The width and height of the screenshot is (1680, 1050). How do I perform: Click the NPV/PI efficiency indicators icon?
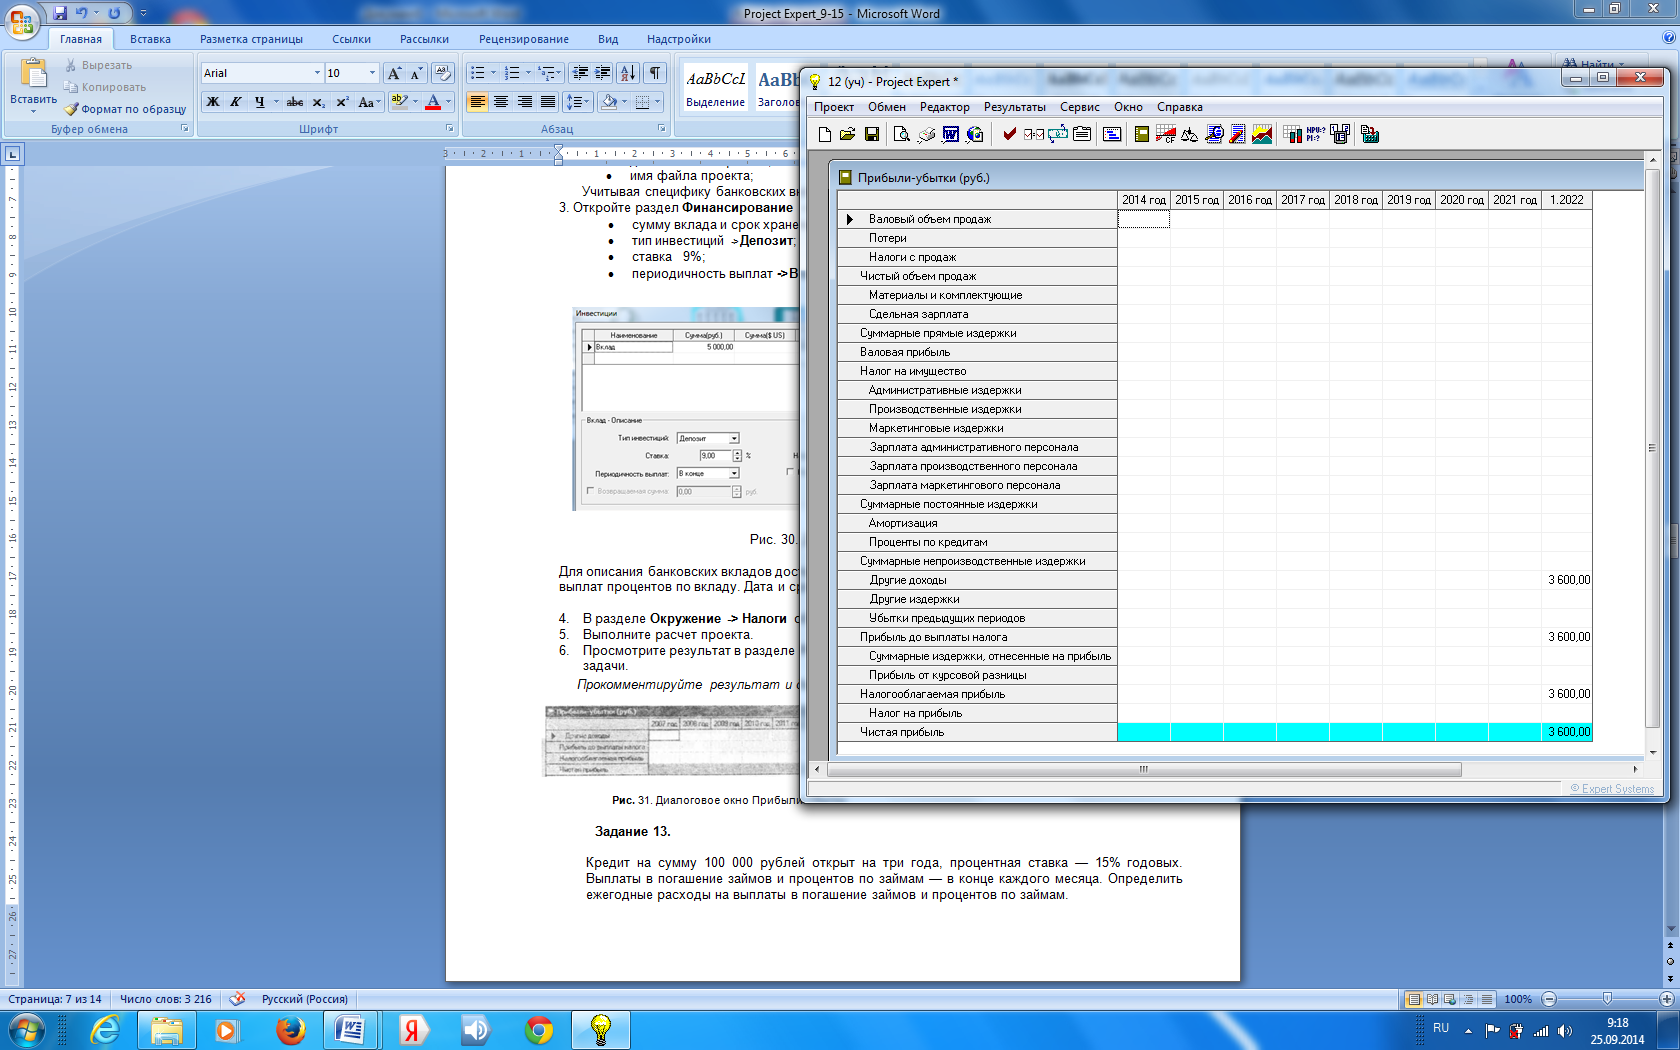click(x=1316, y=134)
